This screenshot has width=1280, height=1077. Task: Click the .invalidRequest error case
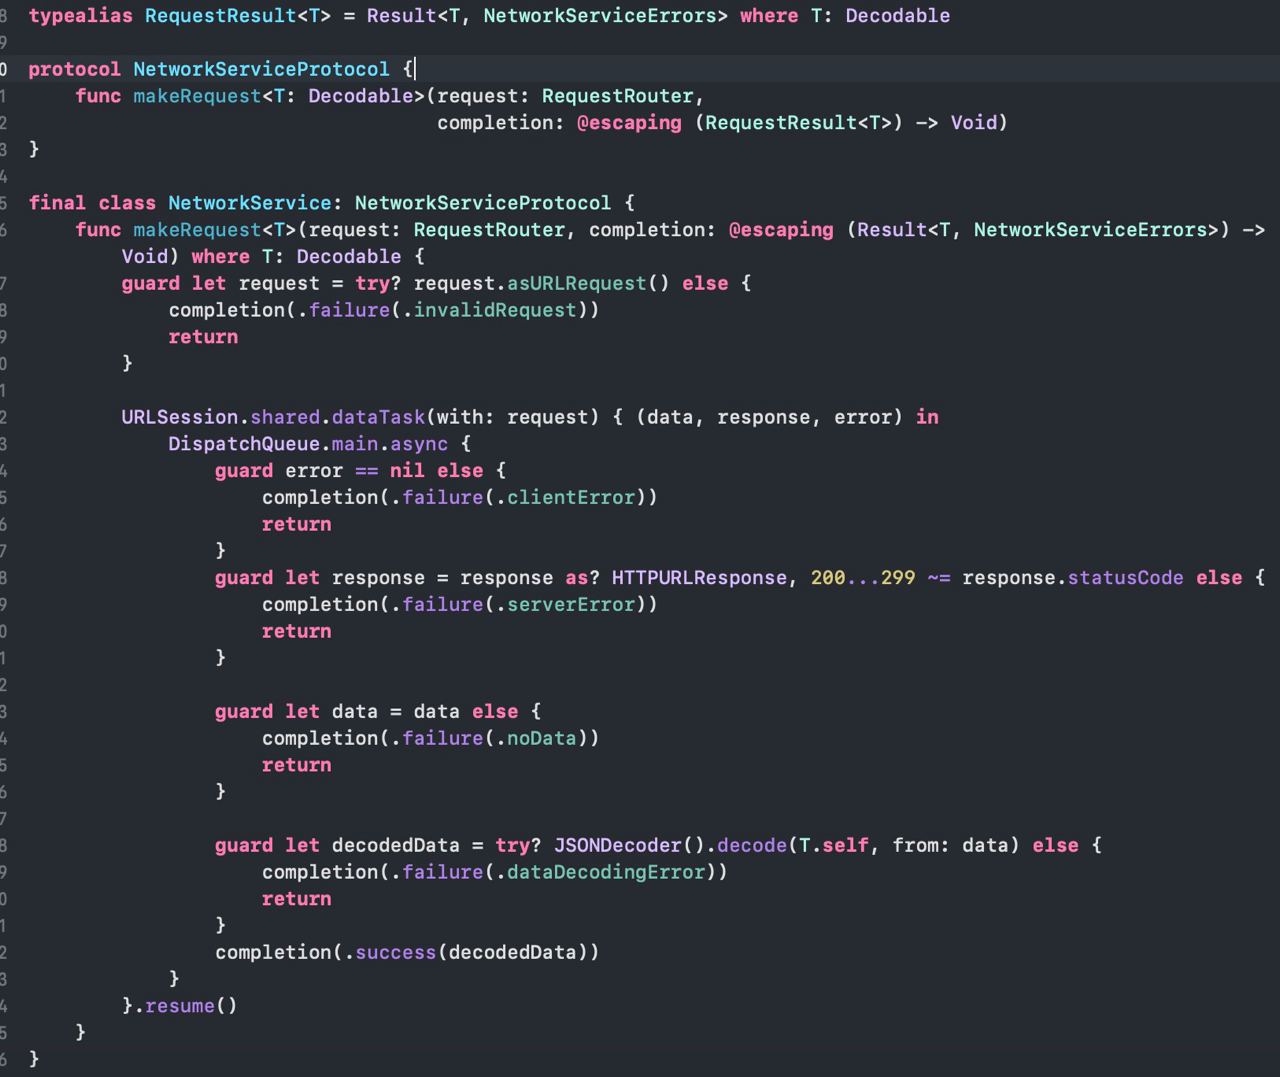click(489, 310)
